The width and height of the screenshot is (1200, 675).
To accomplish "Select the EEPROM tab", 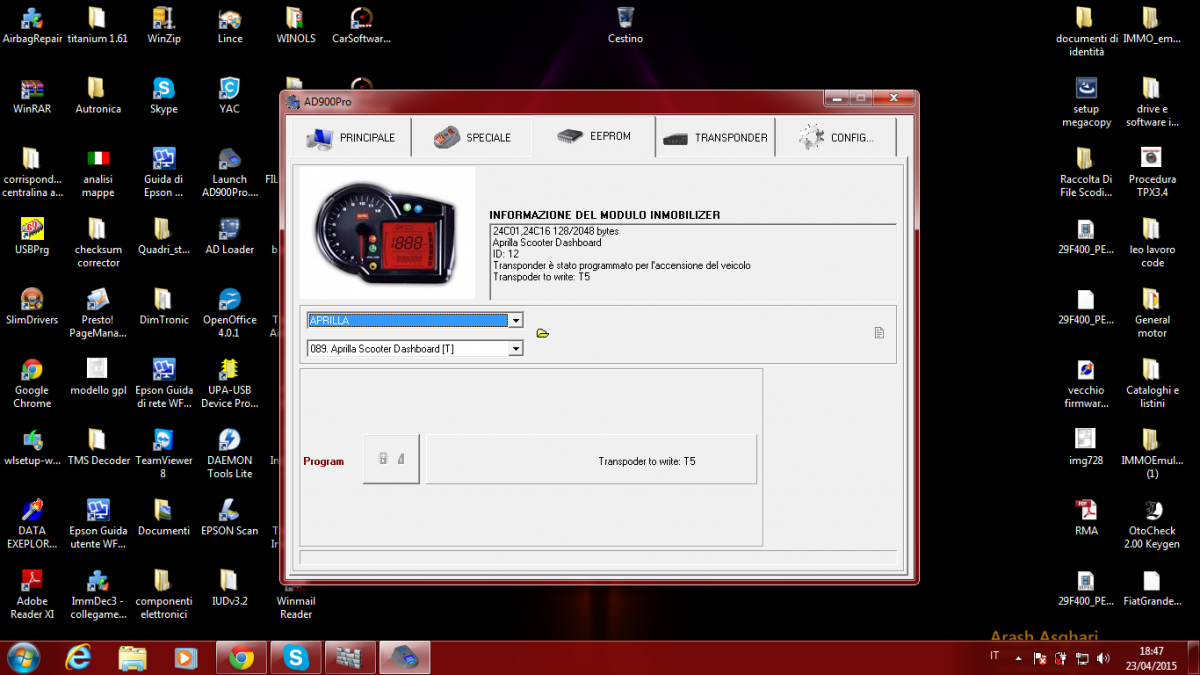I will pyautogui.click(x=594, y=136).
